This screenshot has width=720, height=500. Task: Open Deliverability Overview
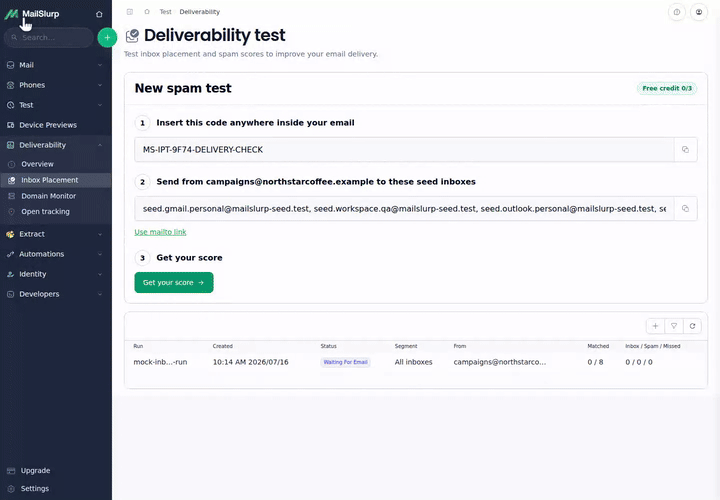(37, 164)
